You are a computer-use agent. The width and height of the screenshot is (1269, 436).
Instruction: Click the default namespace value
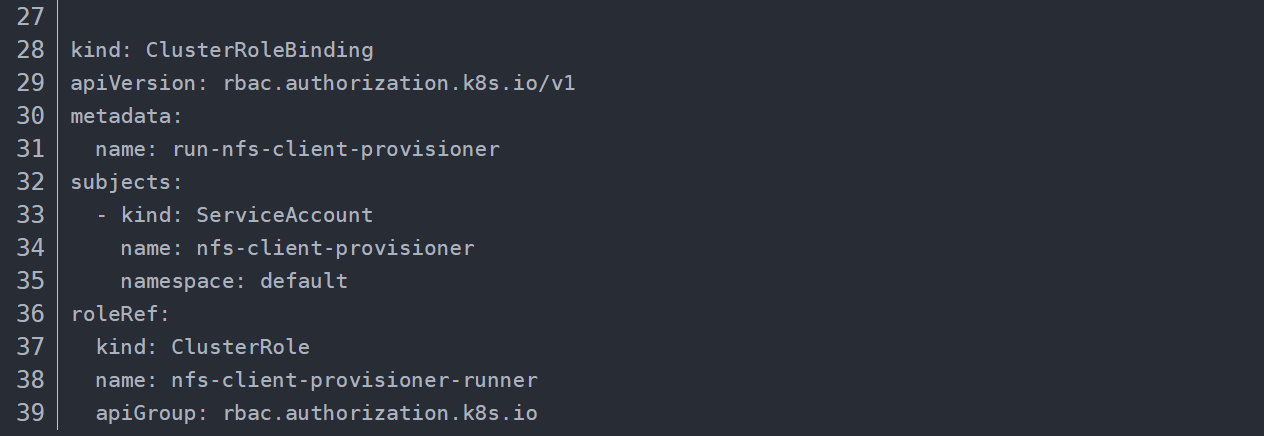coord(303,281)
